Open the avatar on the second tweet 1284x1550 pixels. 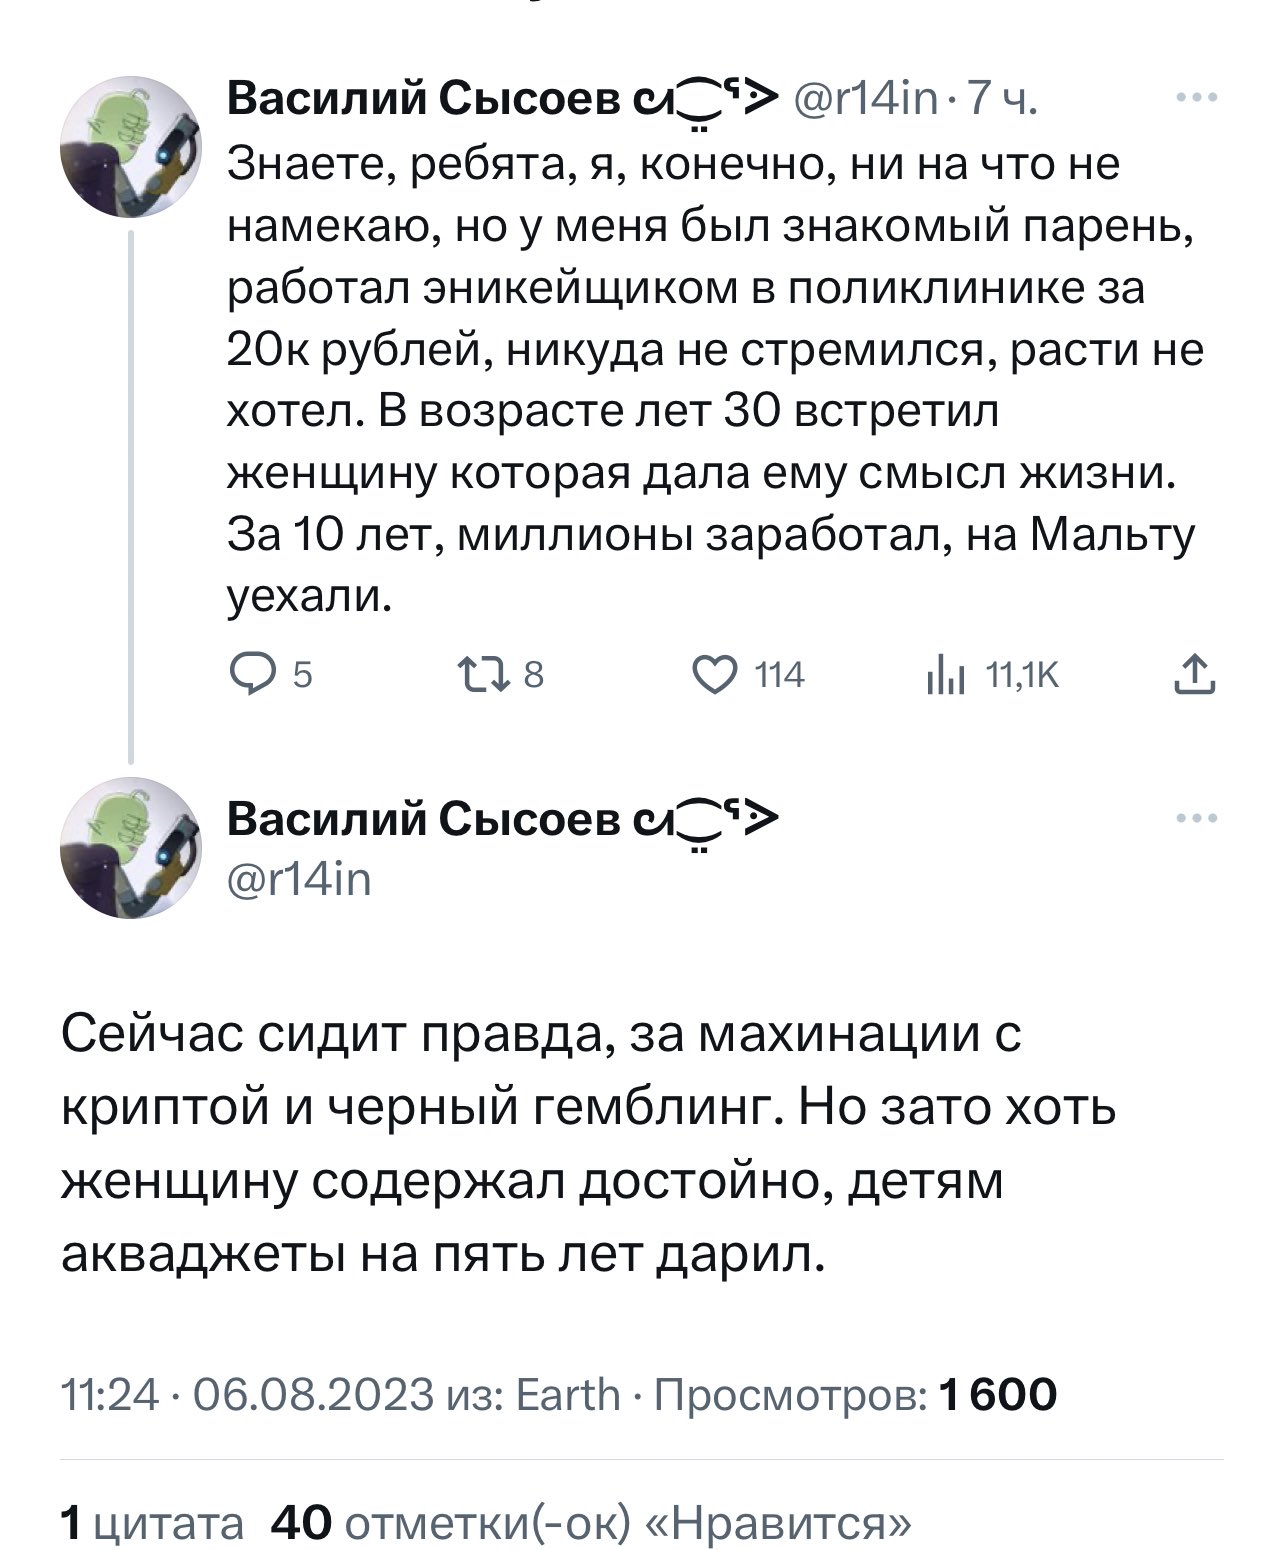[131, 848]
